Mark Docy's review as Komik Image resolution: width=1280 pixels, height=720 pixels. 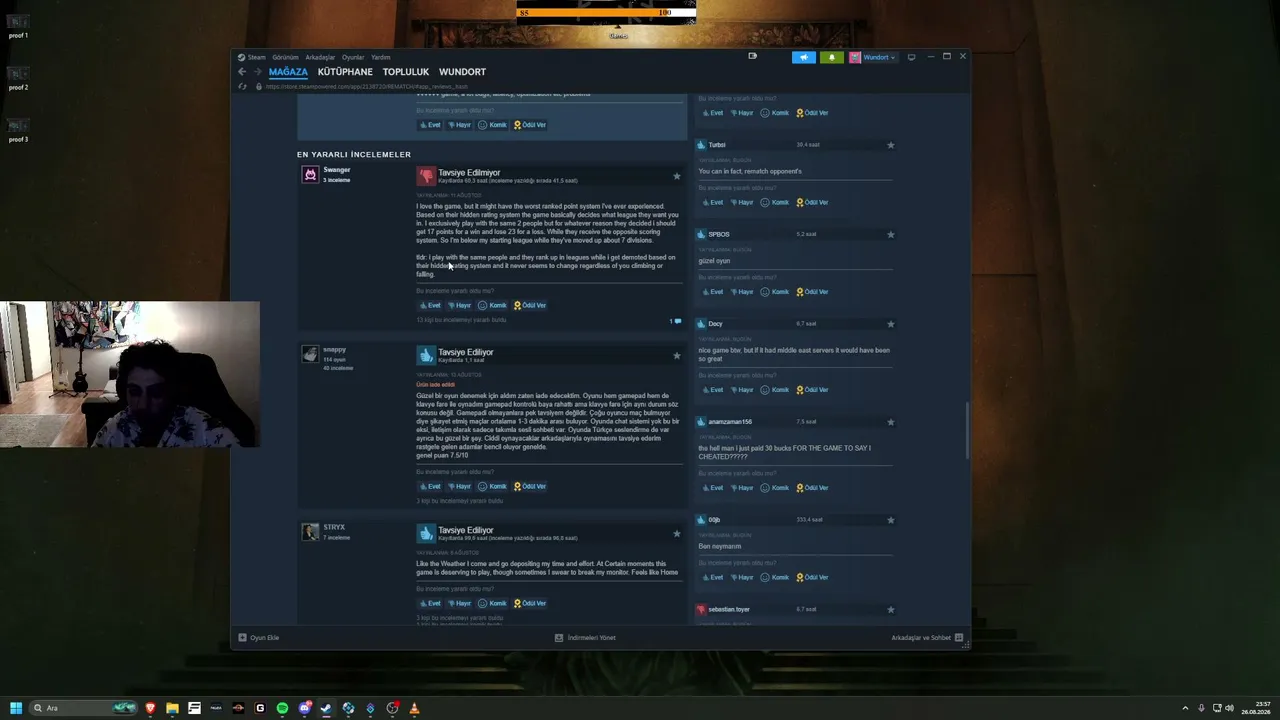click(x=774, y=390)
